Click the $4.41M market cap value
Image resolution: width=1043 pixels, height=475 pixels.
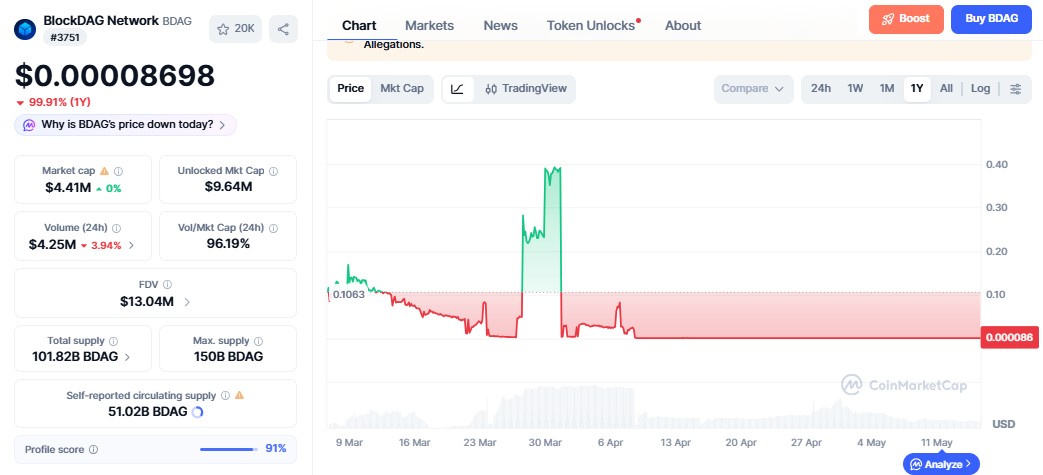pyautogui.click(x=68, y=188)
